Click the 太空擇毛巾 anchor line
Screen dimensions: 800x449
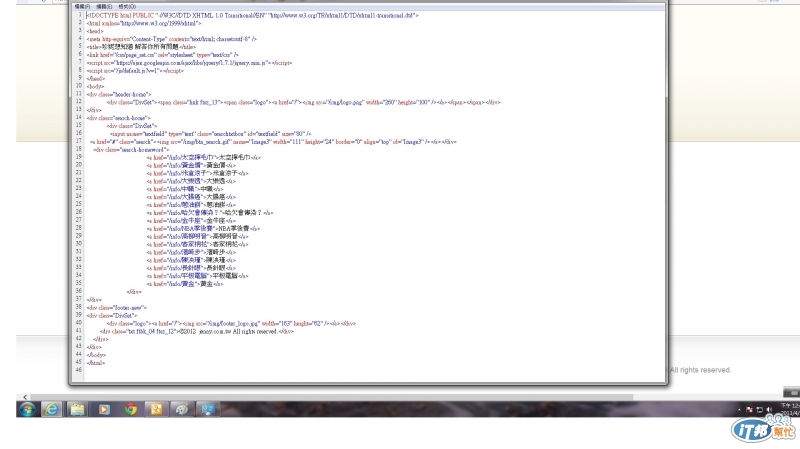coord(204,158)
